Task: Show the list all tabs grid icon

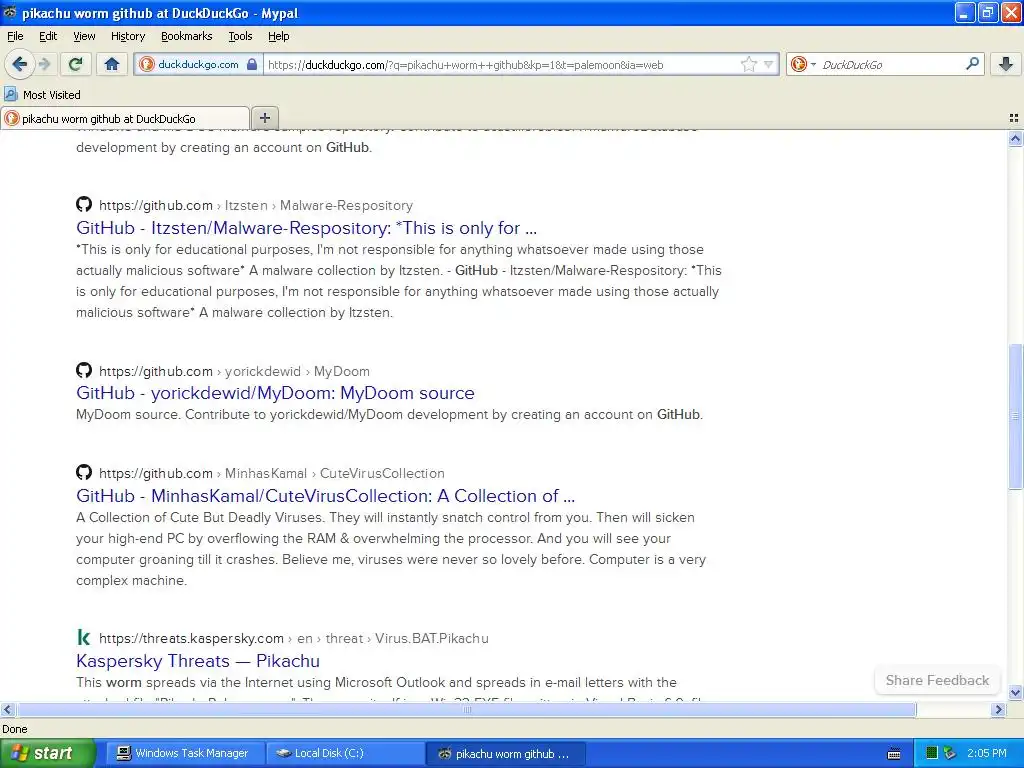Action: [1014, 118]
